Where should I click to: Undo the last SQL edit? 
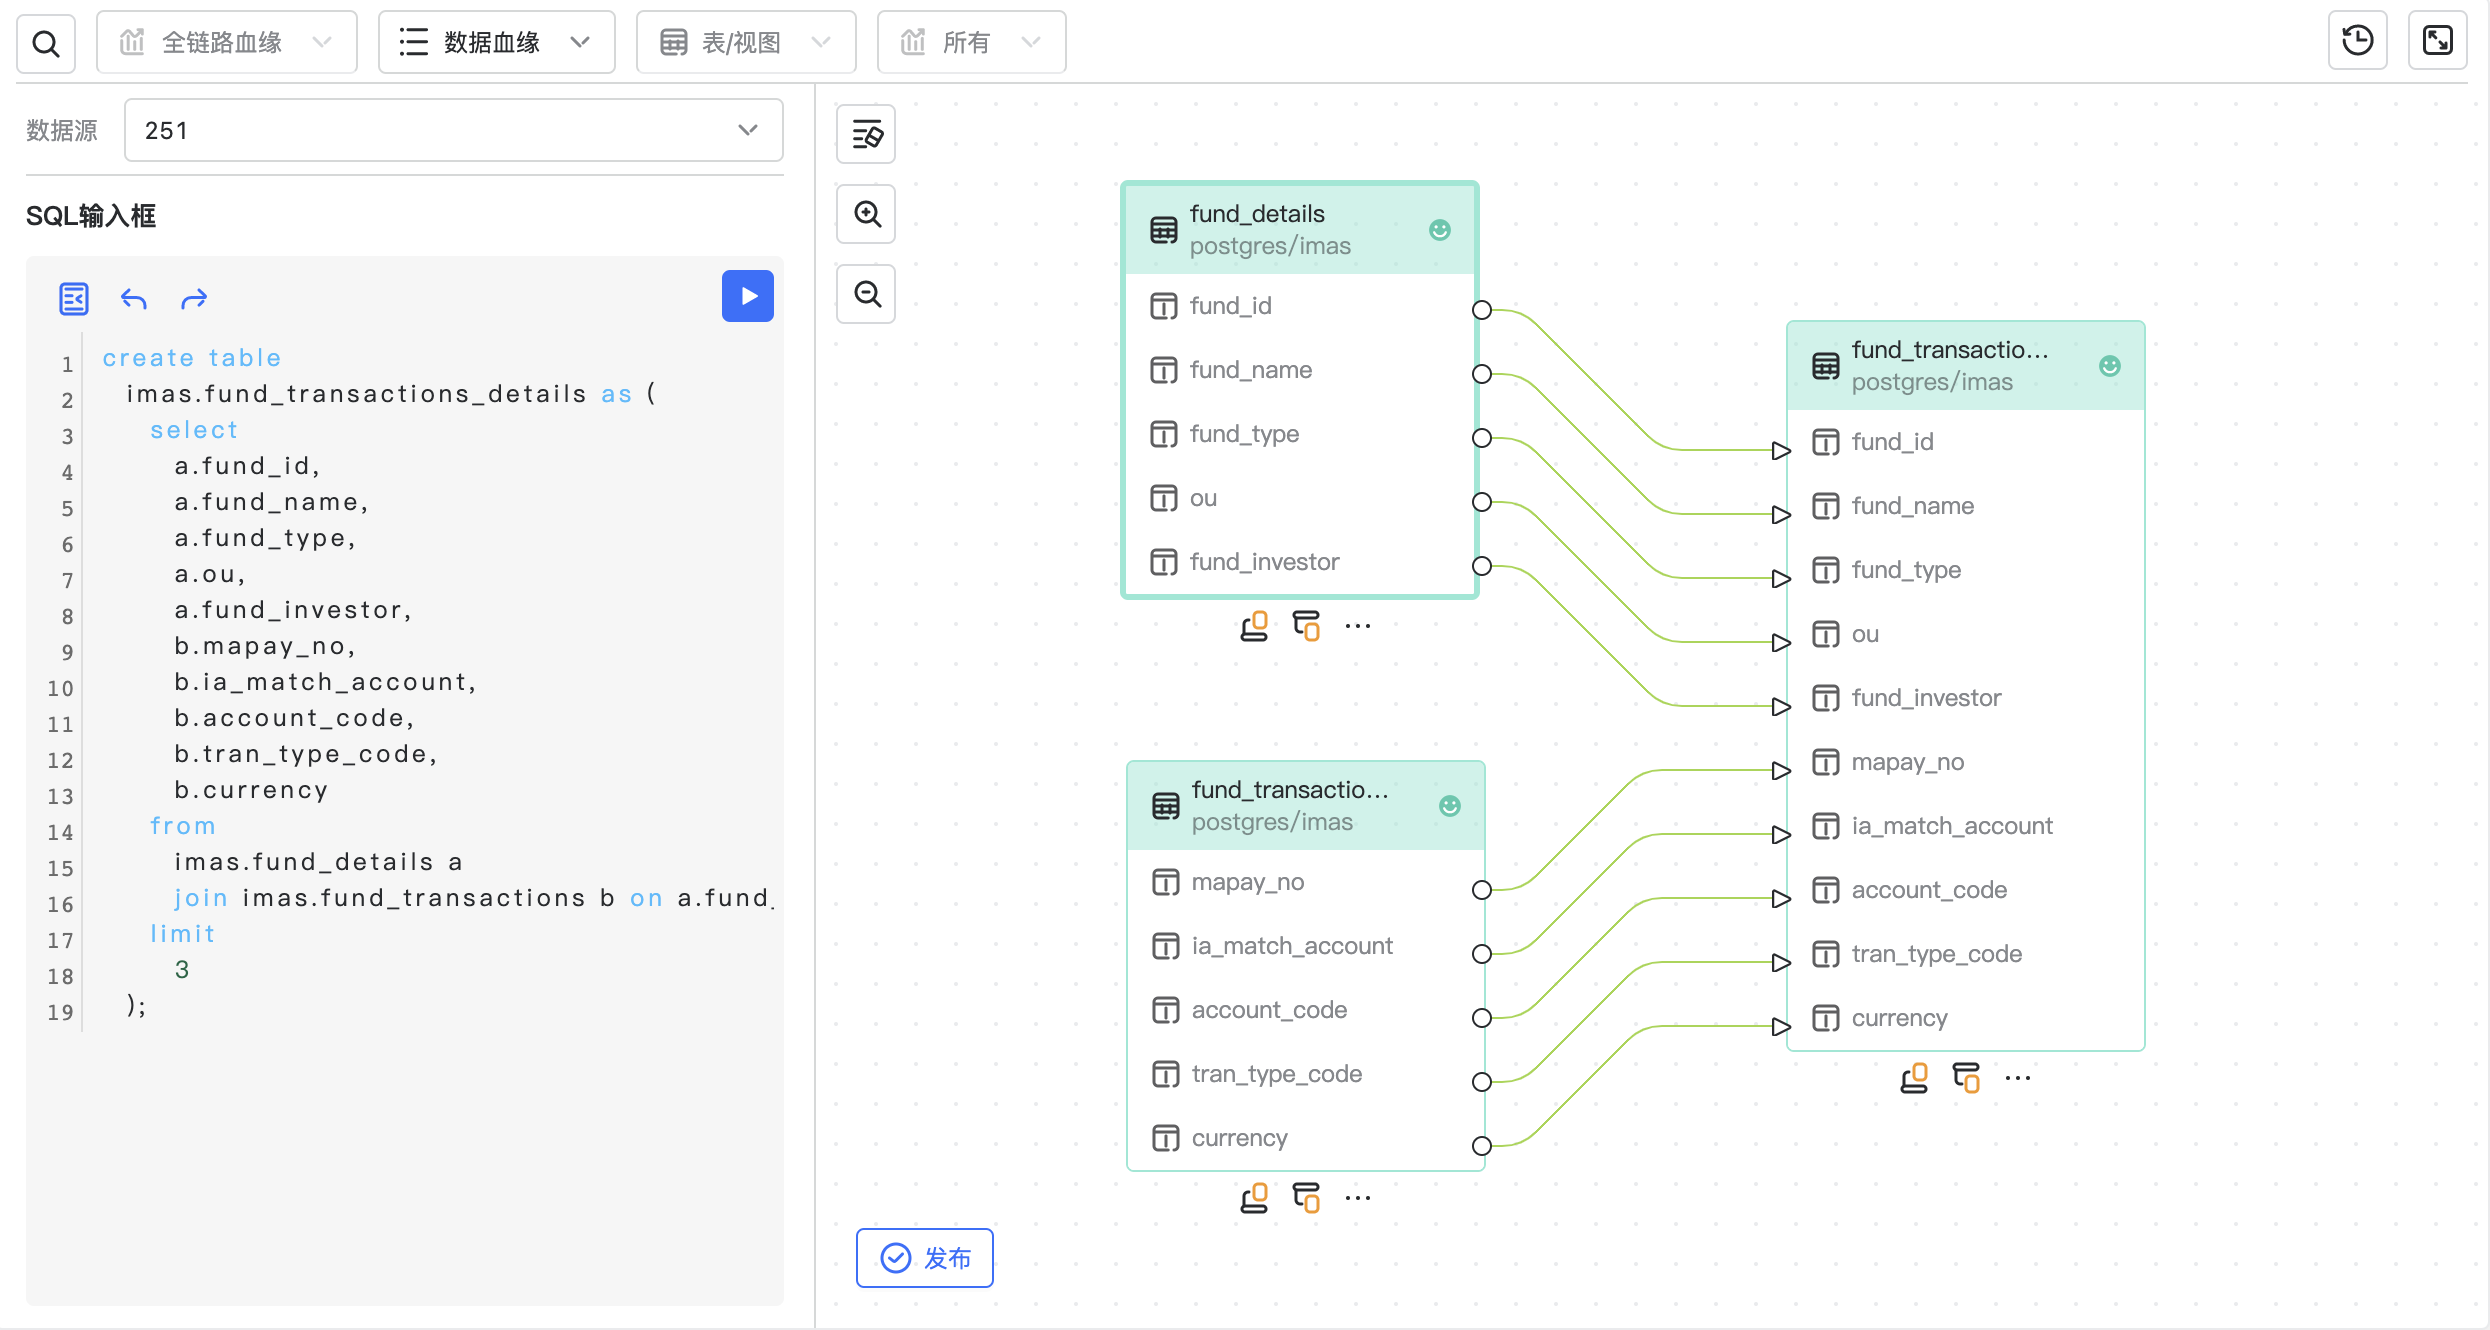(x=134, y=298)
